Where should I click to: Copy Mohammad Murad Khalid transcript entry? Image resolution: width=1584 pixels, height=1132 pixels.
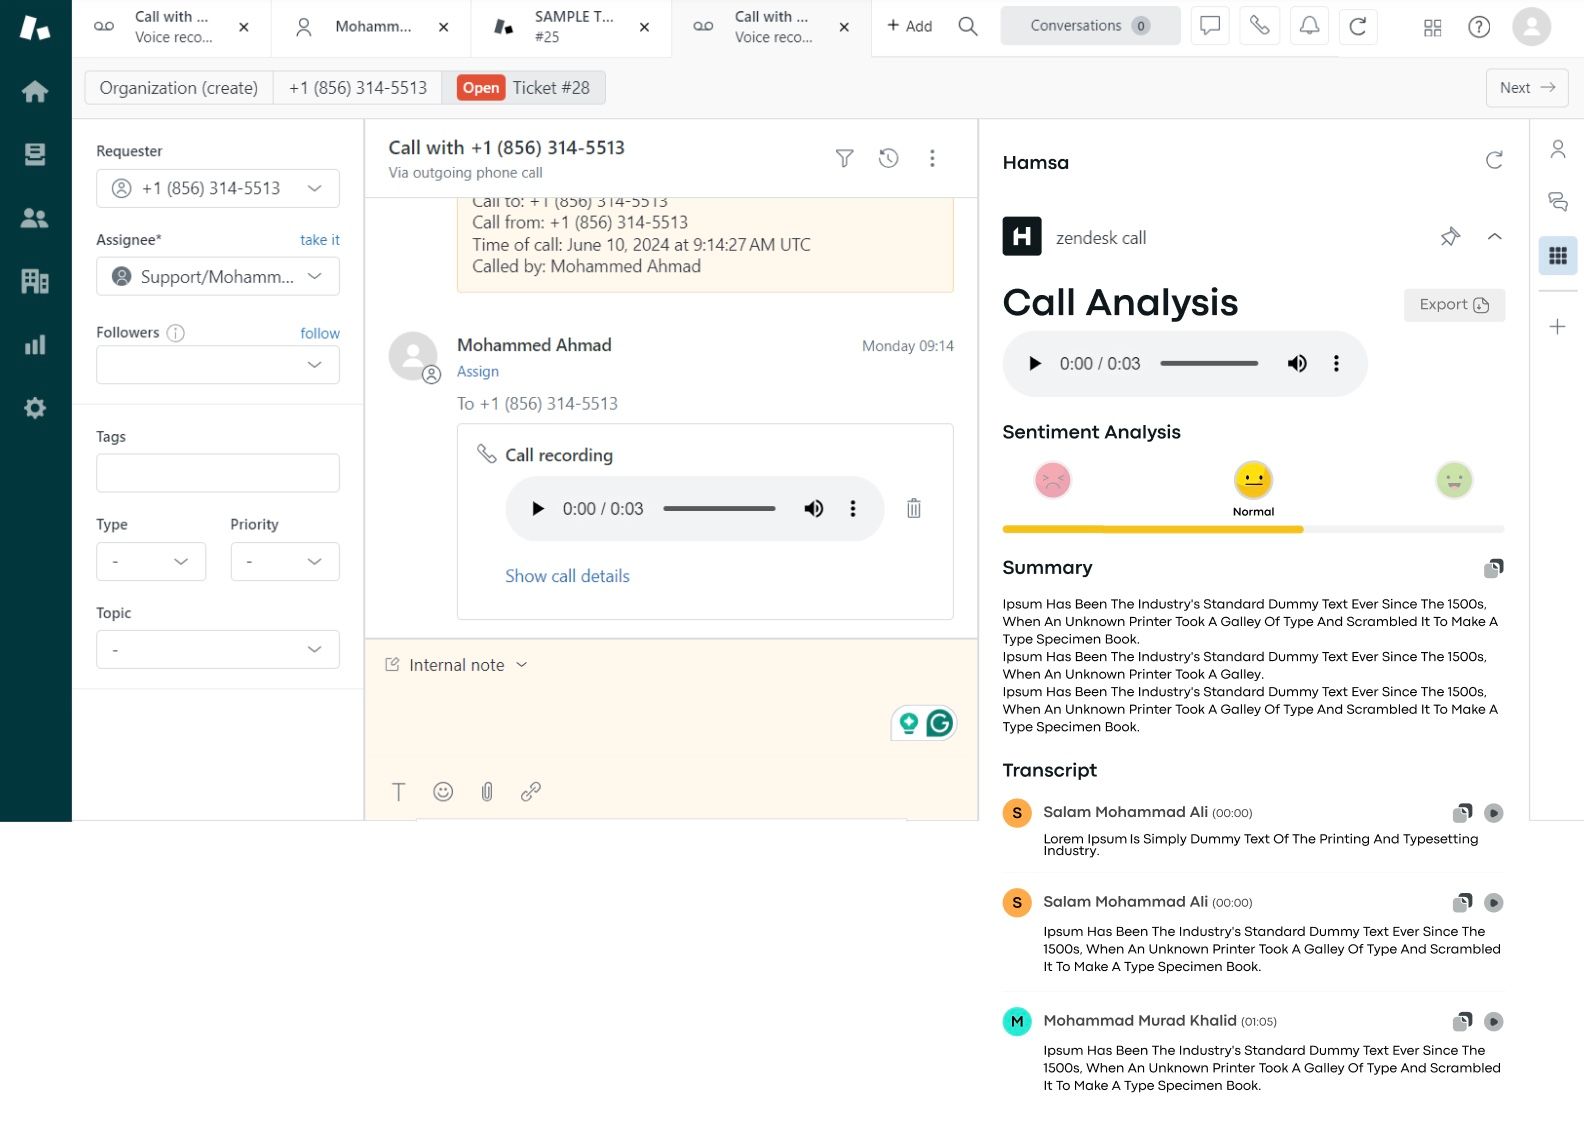pos(1463,1021)
